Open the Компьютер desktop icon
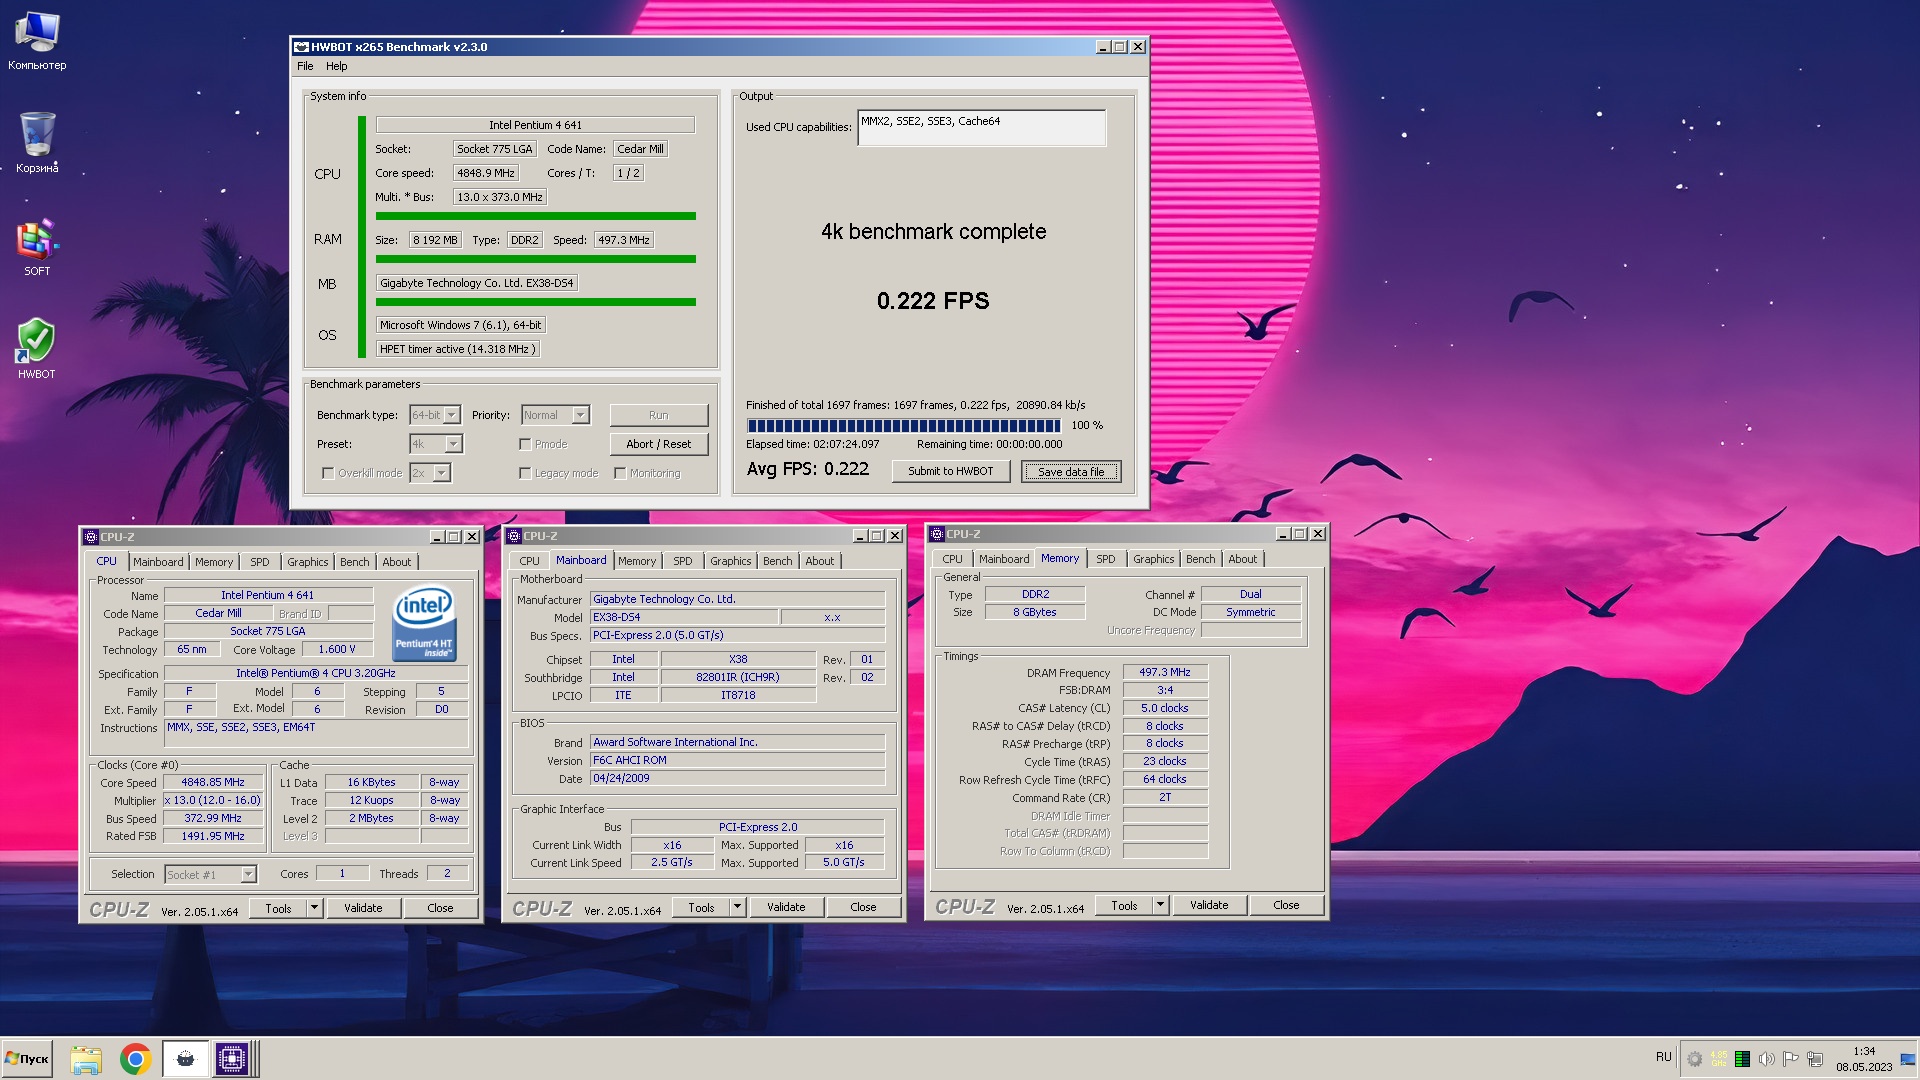The width and height of the screenshot is (1920, 1080). pyautogui.click(x=37, y=40)
